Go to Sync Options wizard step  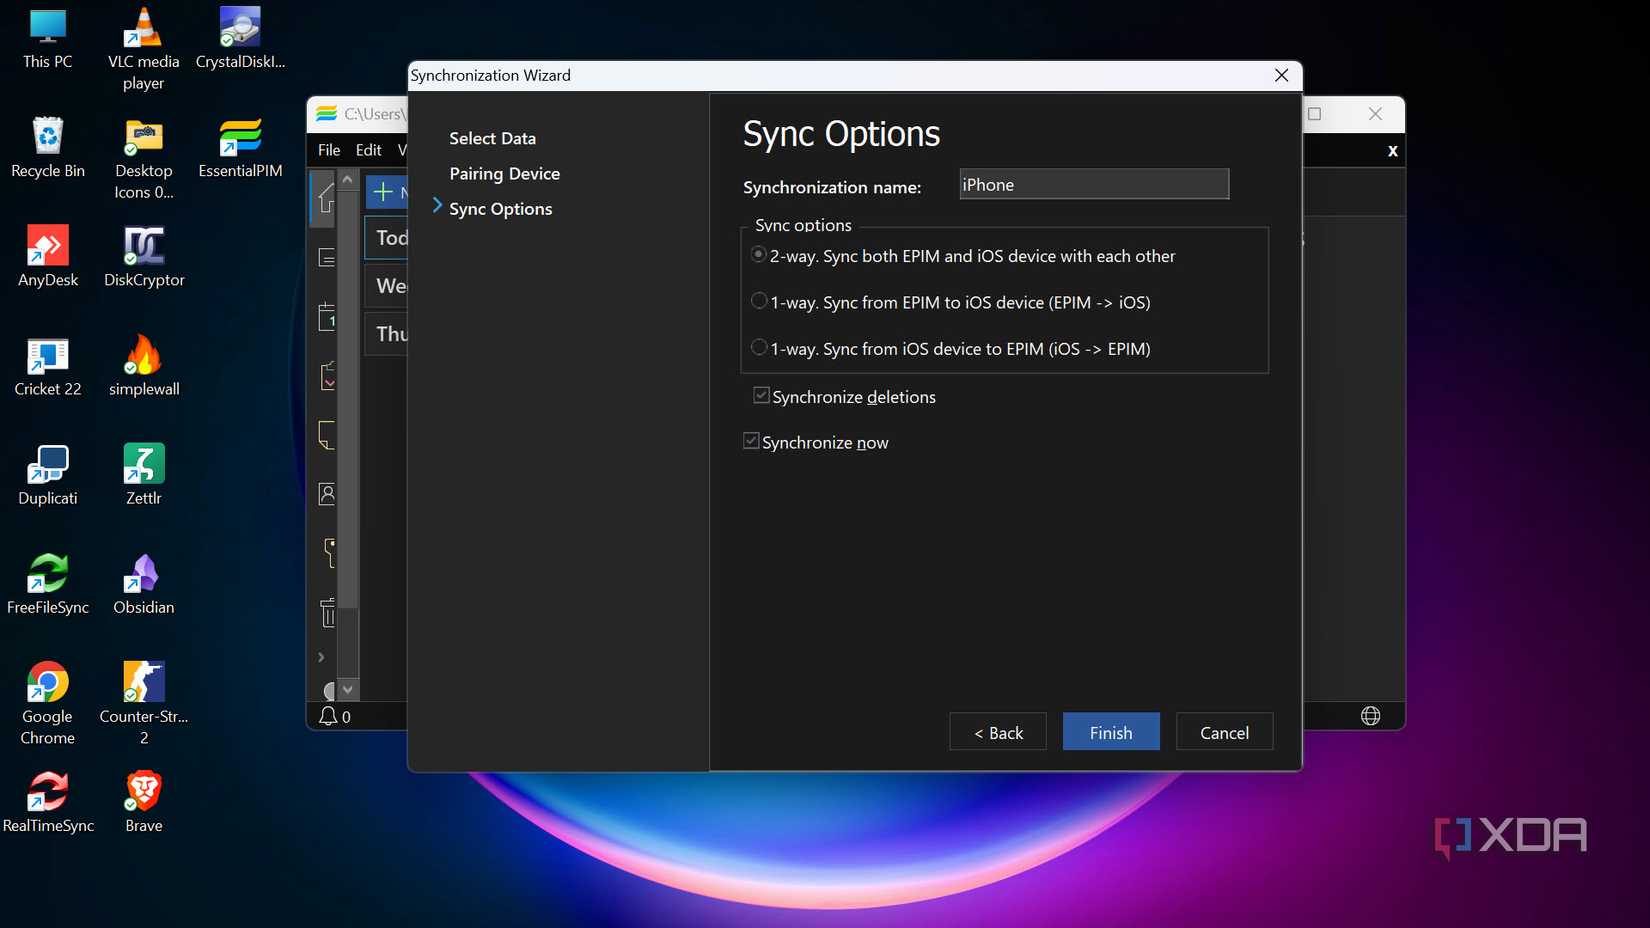pyautogui.click(x=500, y=209)
